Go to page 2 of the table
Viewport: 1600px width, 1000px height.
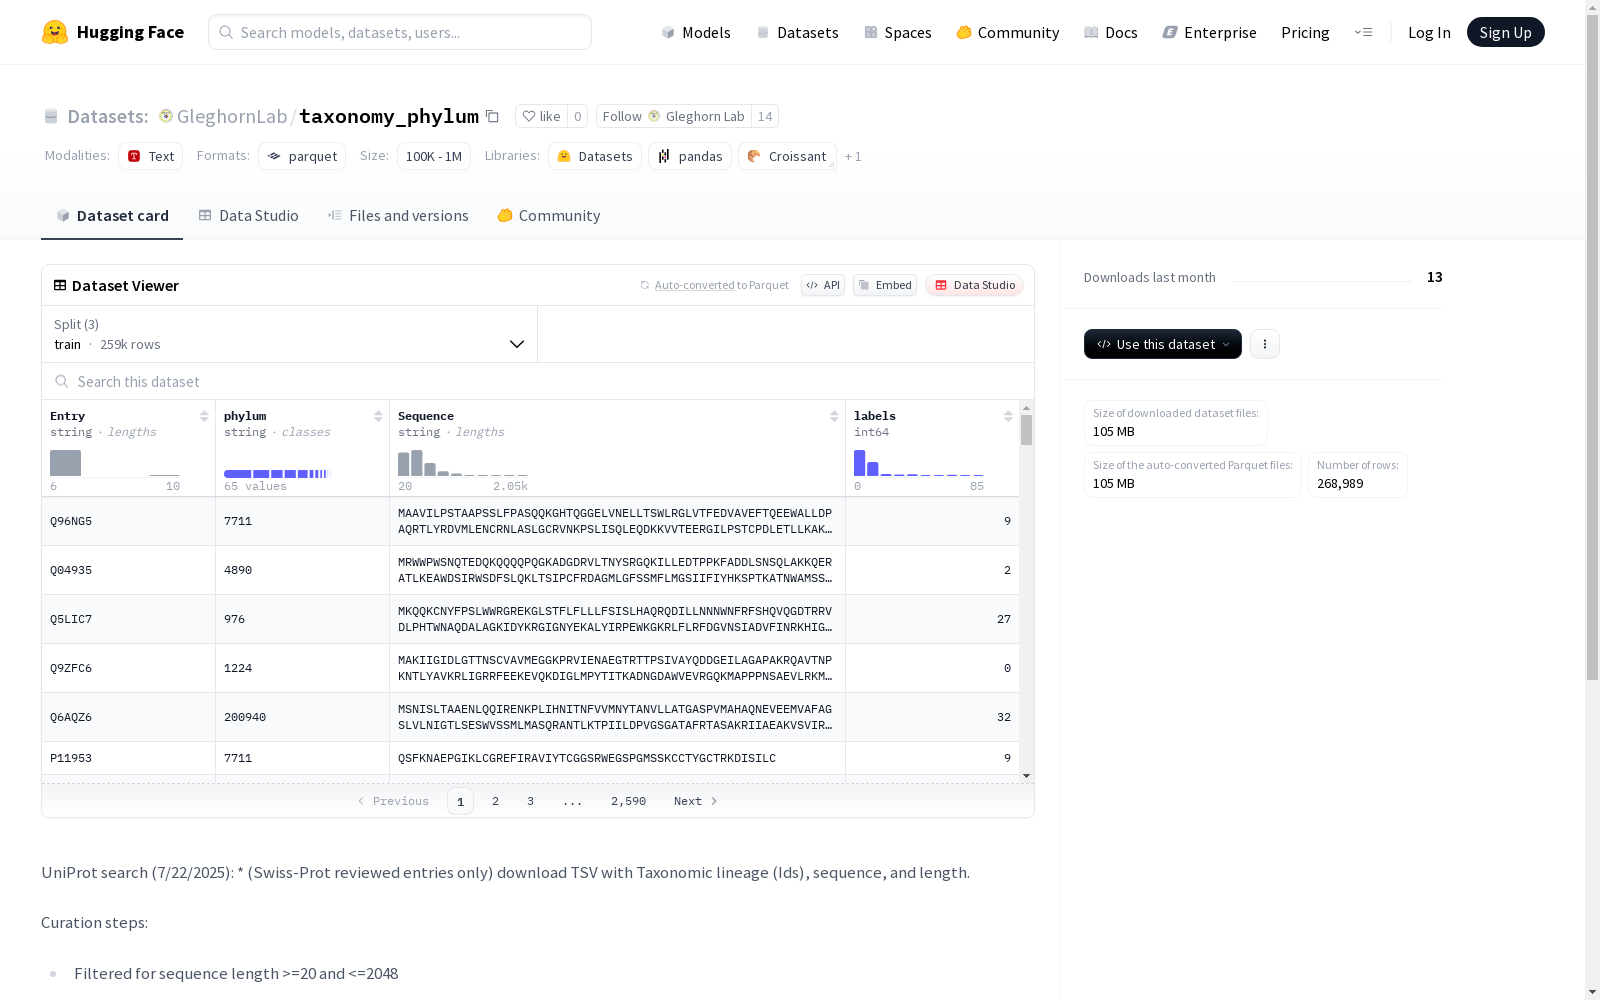point(495,801)
